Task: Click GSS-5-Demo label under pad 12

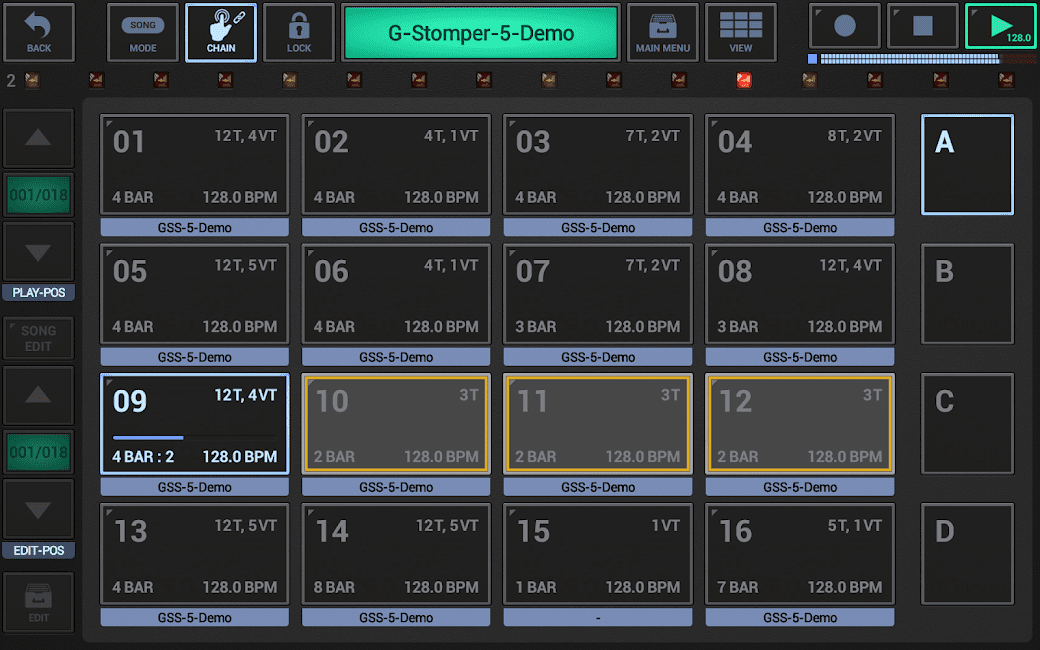Action: (x=799, y=487)
